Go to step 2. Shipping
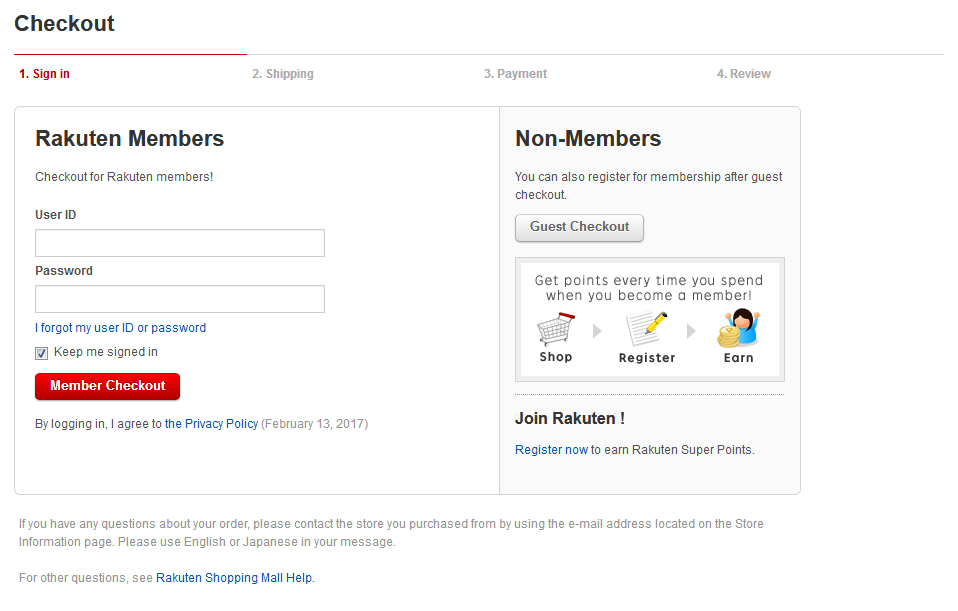 tap(283, 74)
